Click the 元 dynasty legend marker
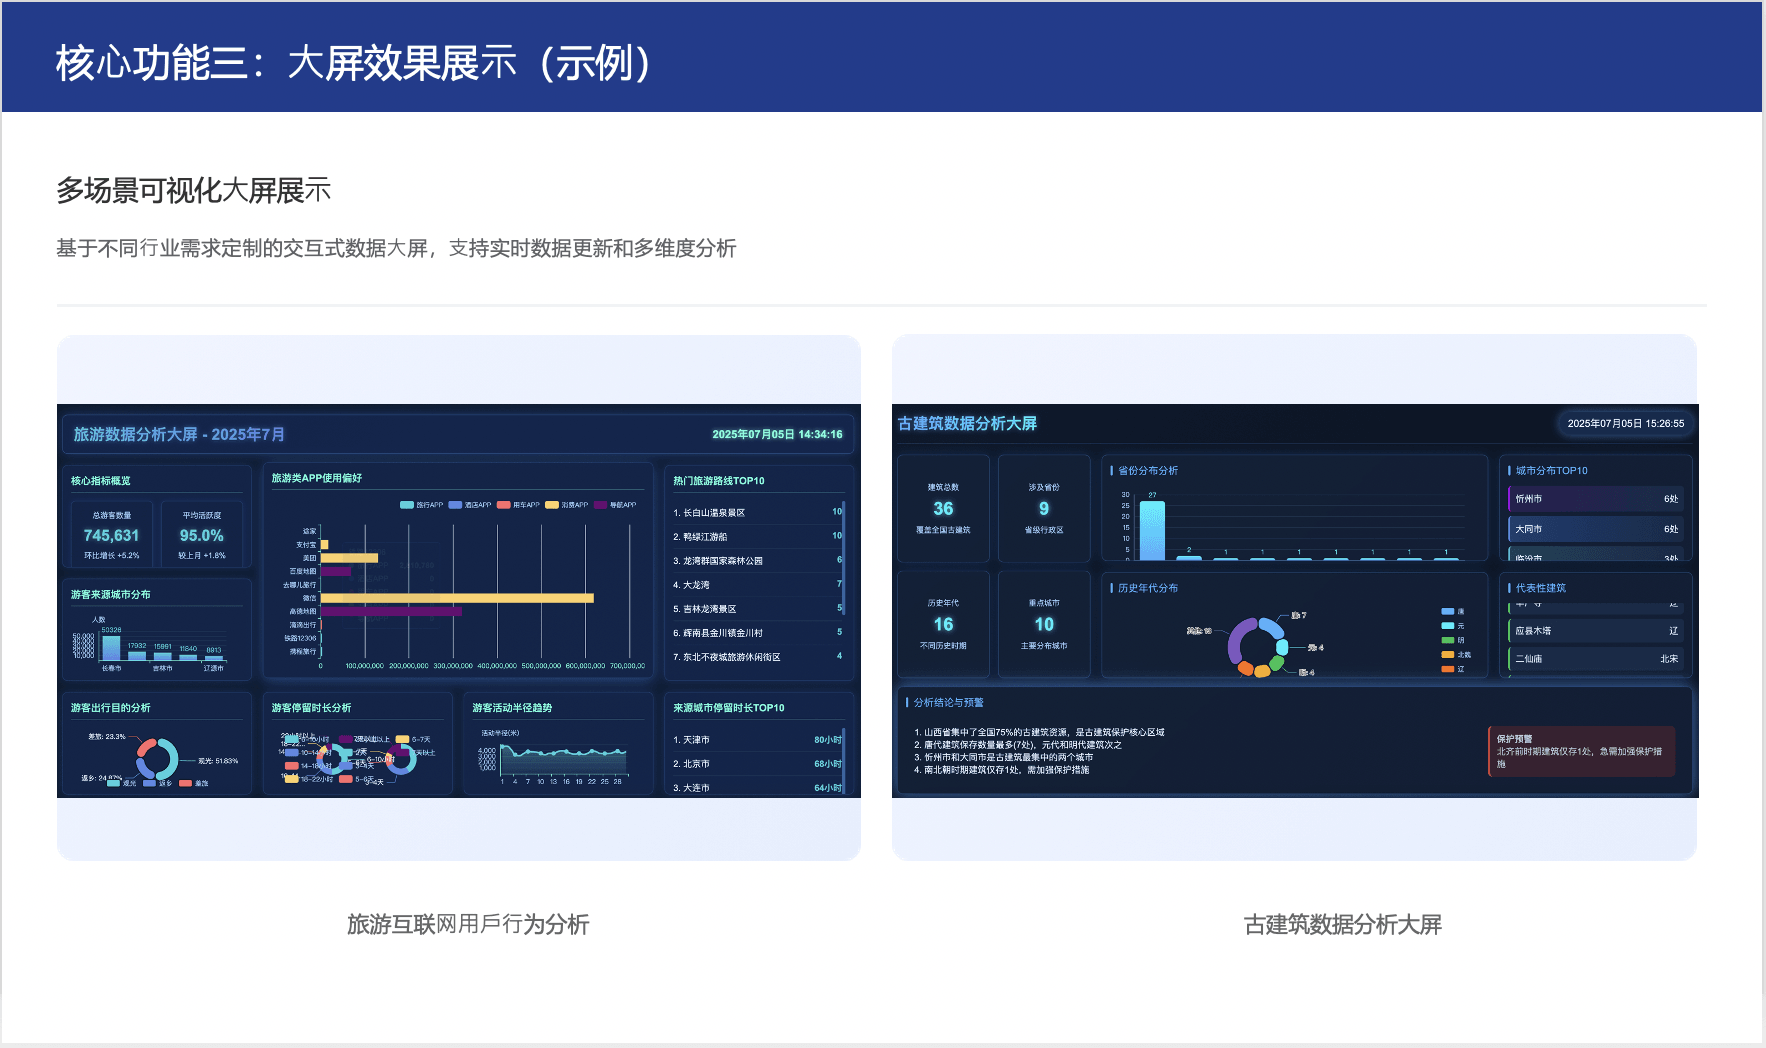The image size is (1766, 1048). pyautogui.click(x=1447, y=627)
